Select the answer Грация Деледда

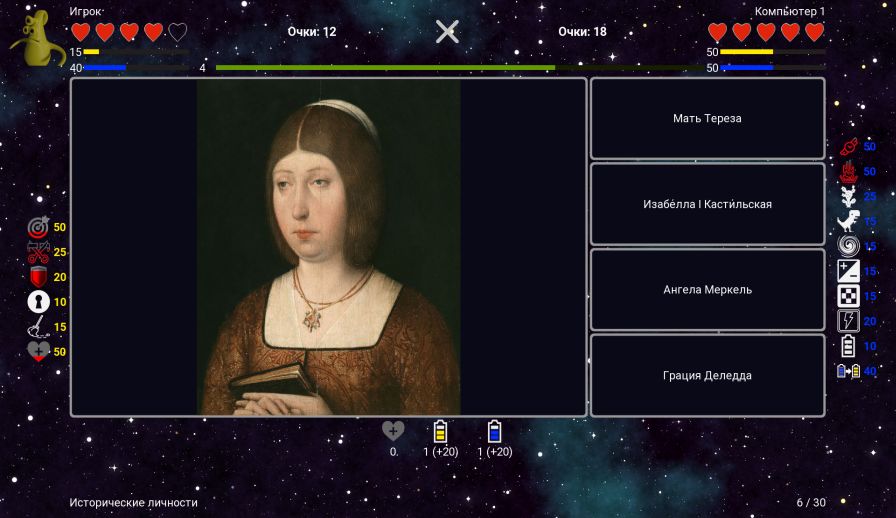click(707, 376)
